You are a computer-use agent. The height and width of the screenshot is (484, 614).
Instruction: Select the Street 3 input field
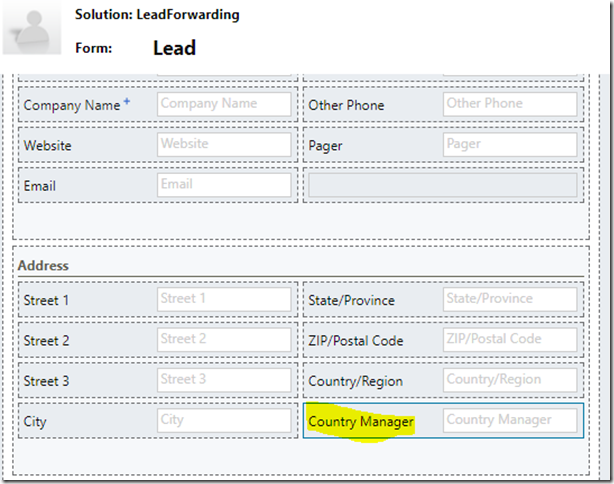coord(224,380)
